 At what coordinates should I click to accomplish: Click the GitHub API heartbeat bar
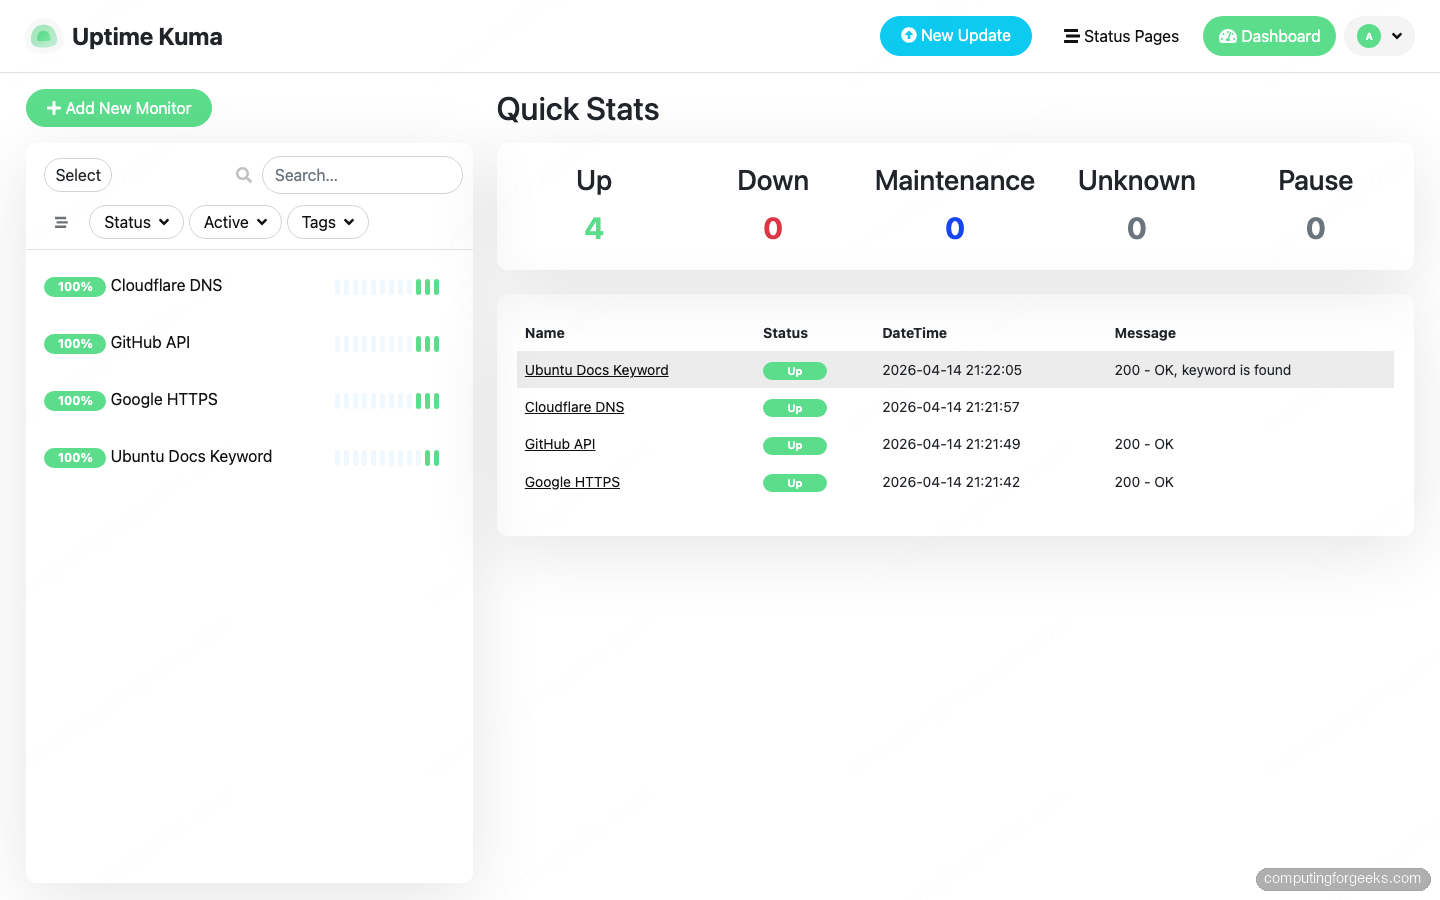[x=387, y=344]
